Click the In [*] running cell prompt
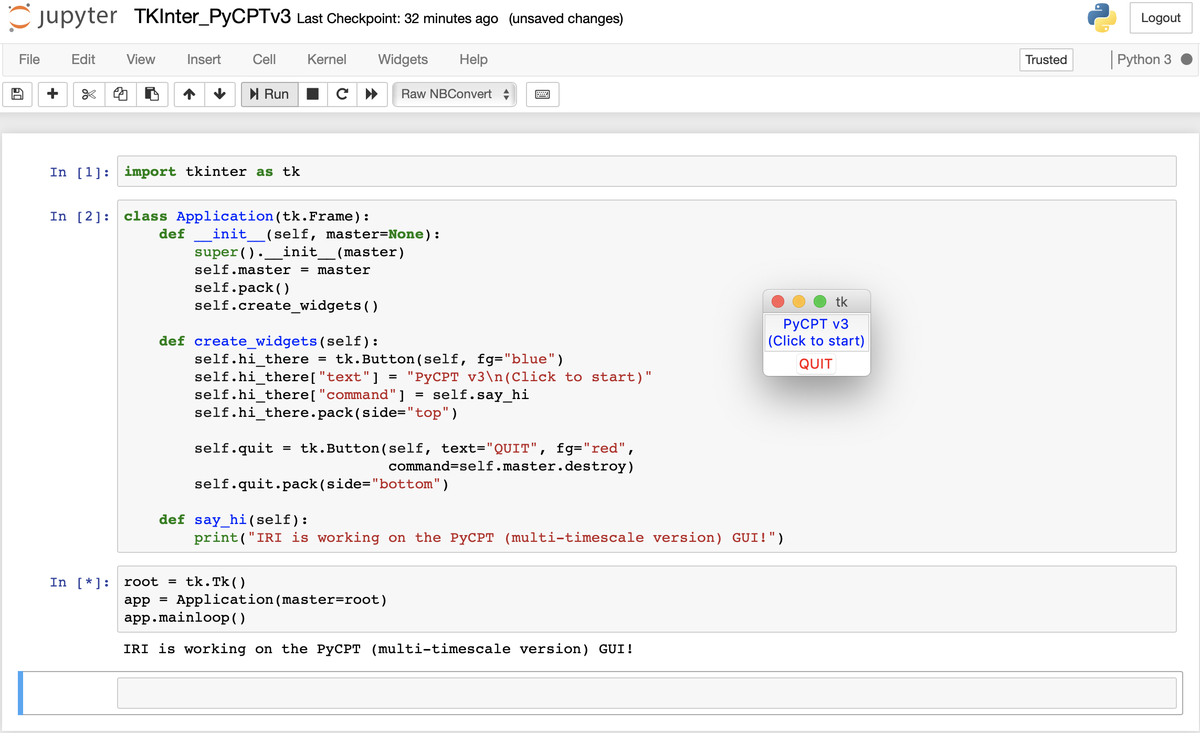 point(79,582)
